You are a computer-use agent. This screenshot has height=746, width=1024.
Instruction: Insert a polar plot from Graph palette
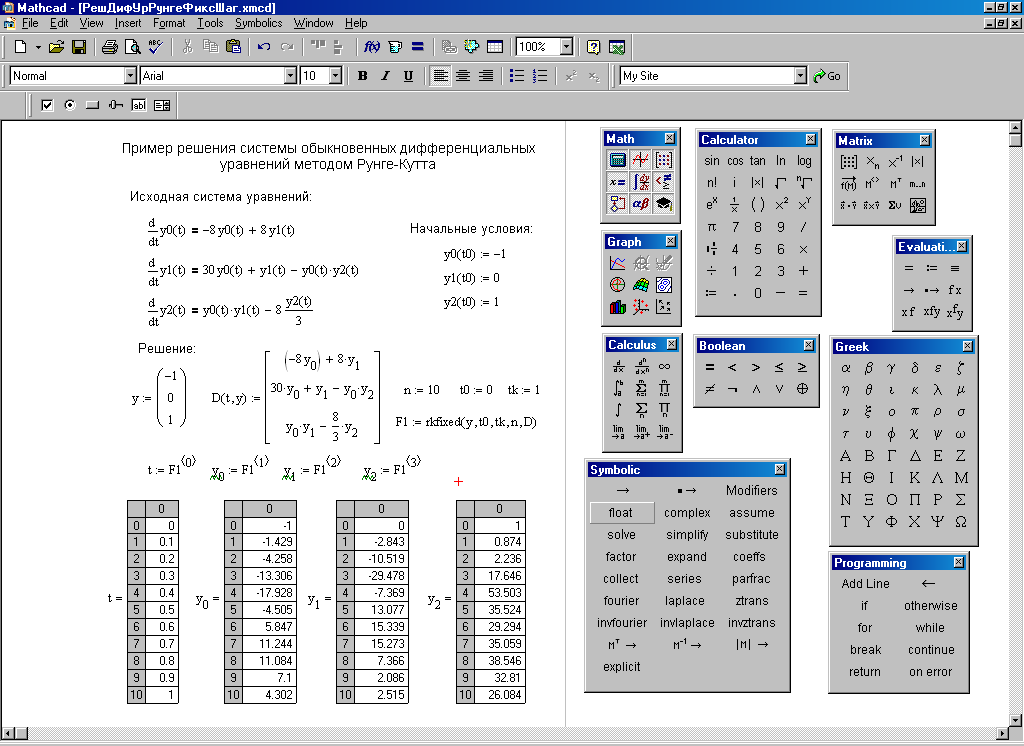click(x=617, y=285)
